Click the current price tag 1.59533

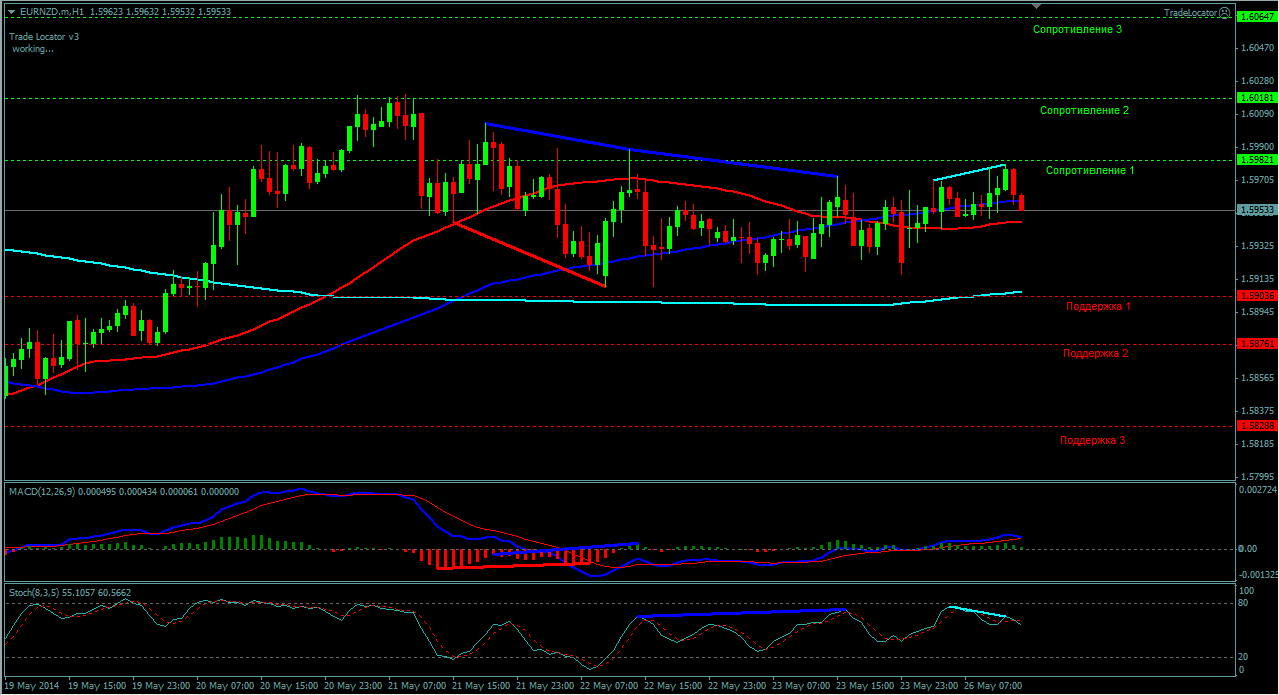click(x=1255, y=210)
